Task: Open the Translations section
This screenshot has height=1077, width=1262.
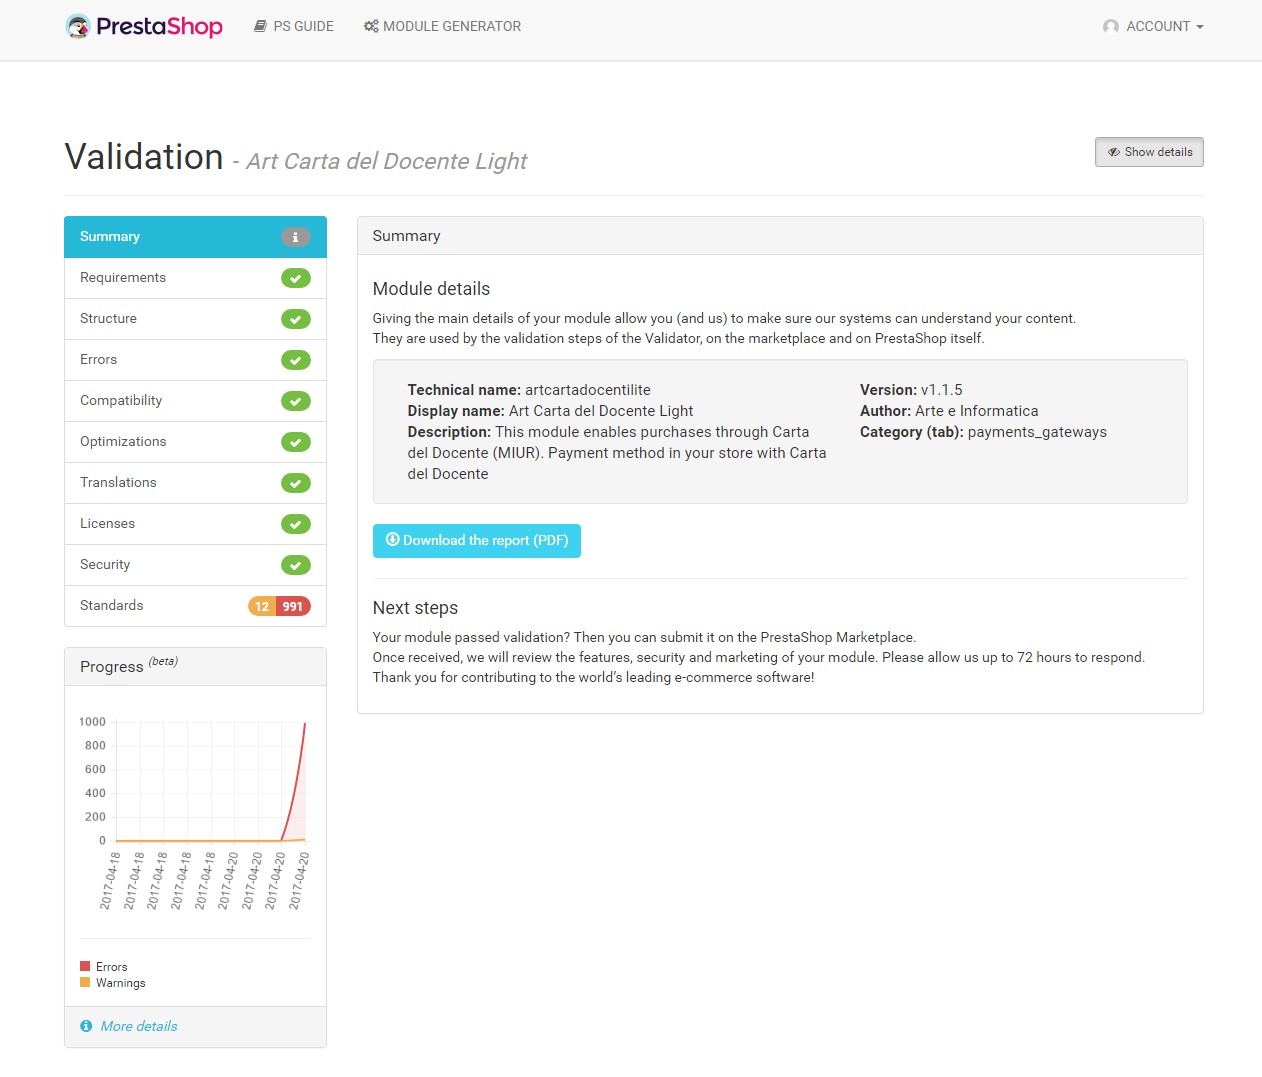Action: [195, 483]
